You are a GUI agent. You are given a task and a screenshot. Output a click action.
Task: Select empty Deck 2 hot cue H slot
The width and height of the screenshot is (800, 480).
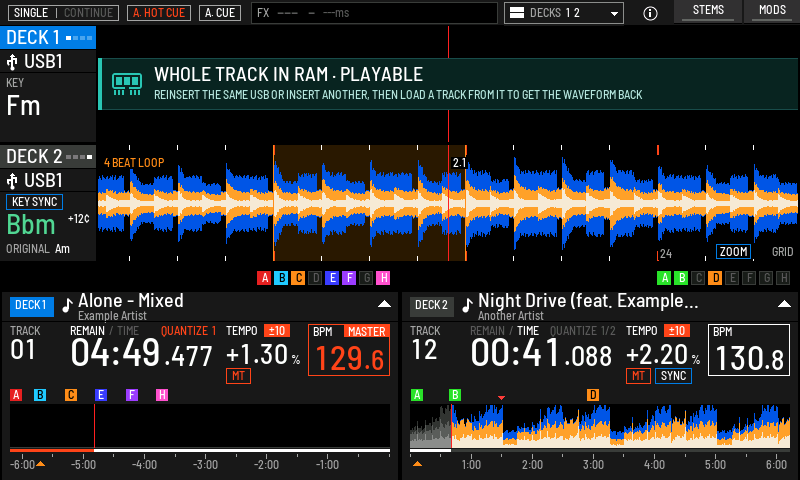click(783, 278)
